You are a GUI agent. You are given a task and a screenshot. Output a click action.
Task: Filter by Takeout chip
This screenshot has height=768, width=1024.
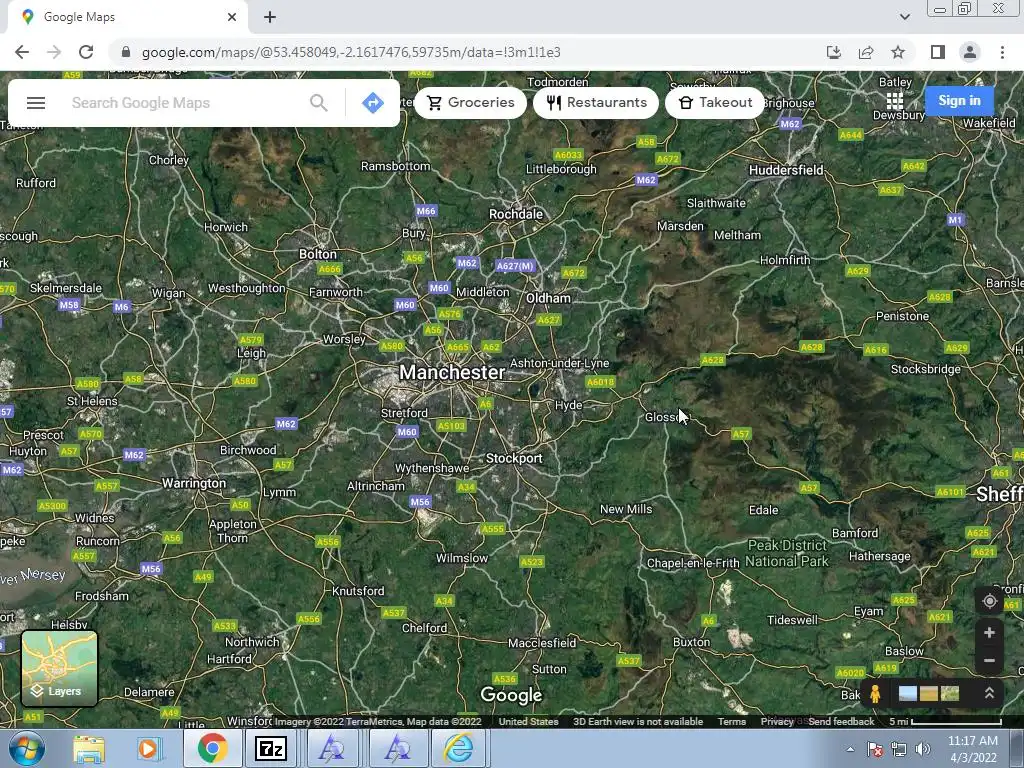[x=714, y=103]
